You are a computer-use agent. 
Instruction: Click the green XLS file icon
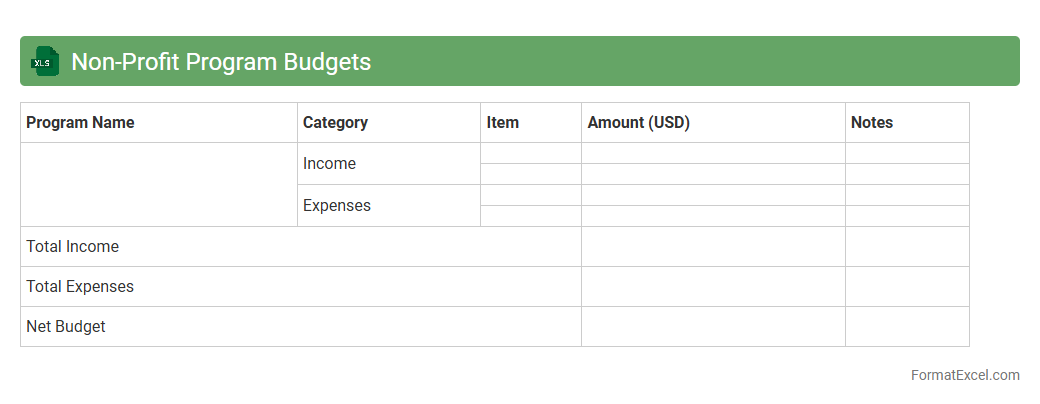coord(44,62)
